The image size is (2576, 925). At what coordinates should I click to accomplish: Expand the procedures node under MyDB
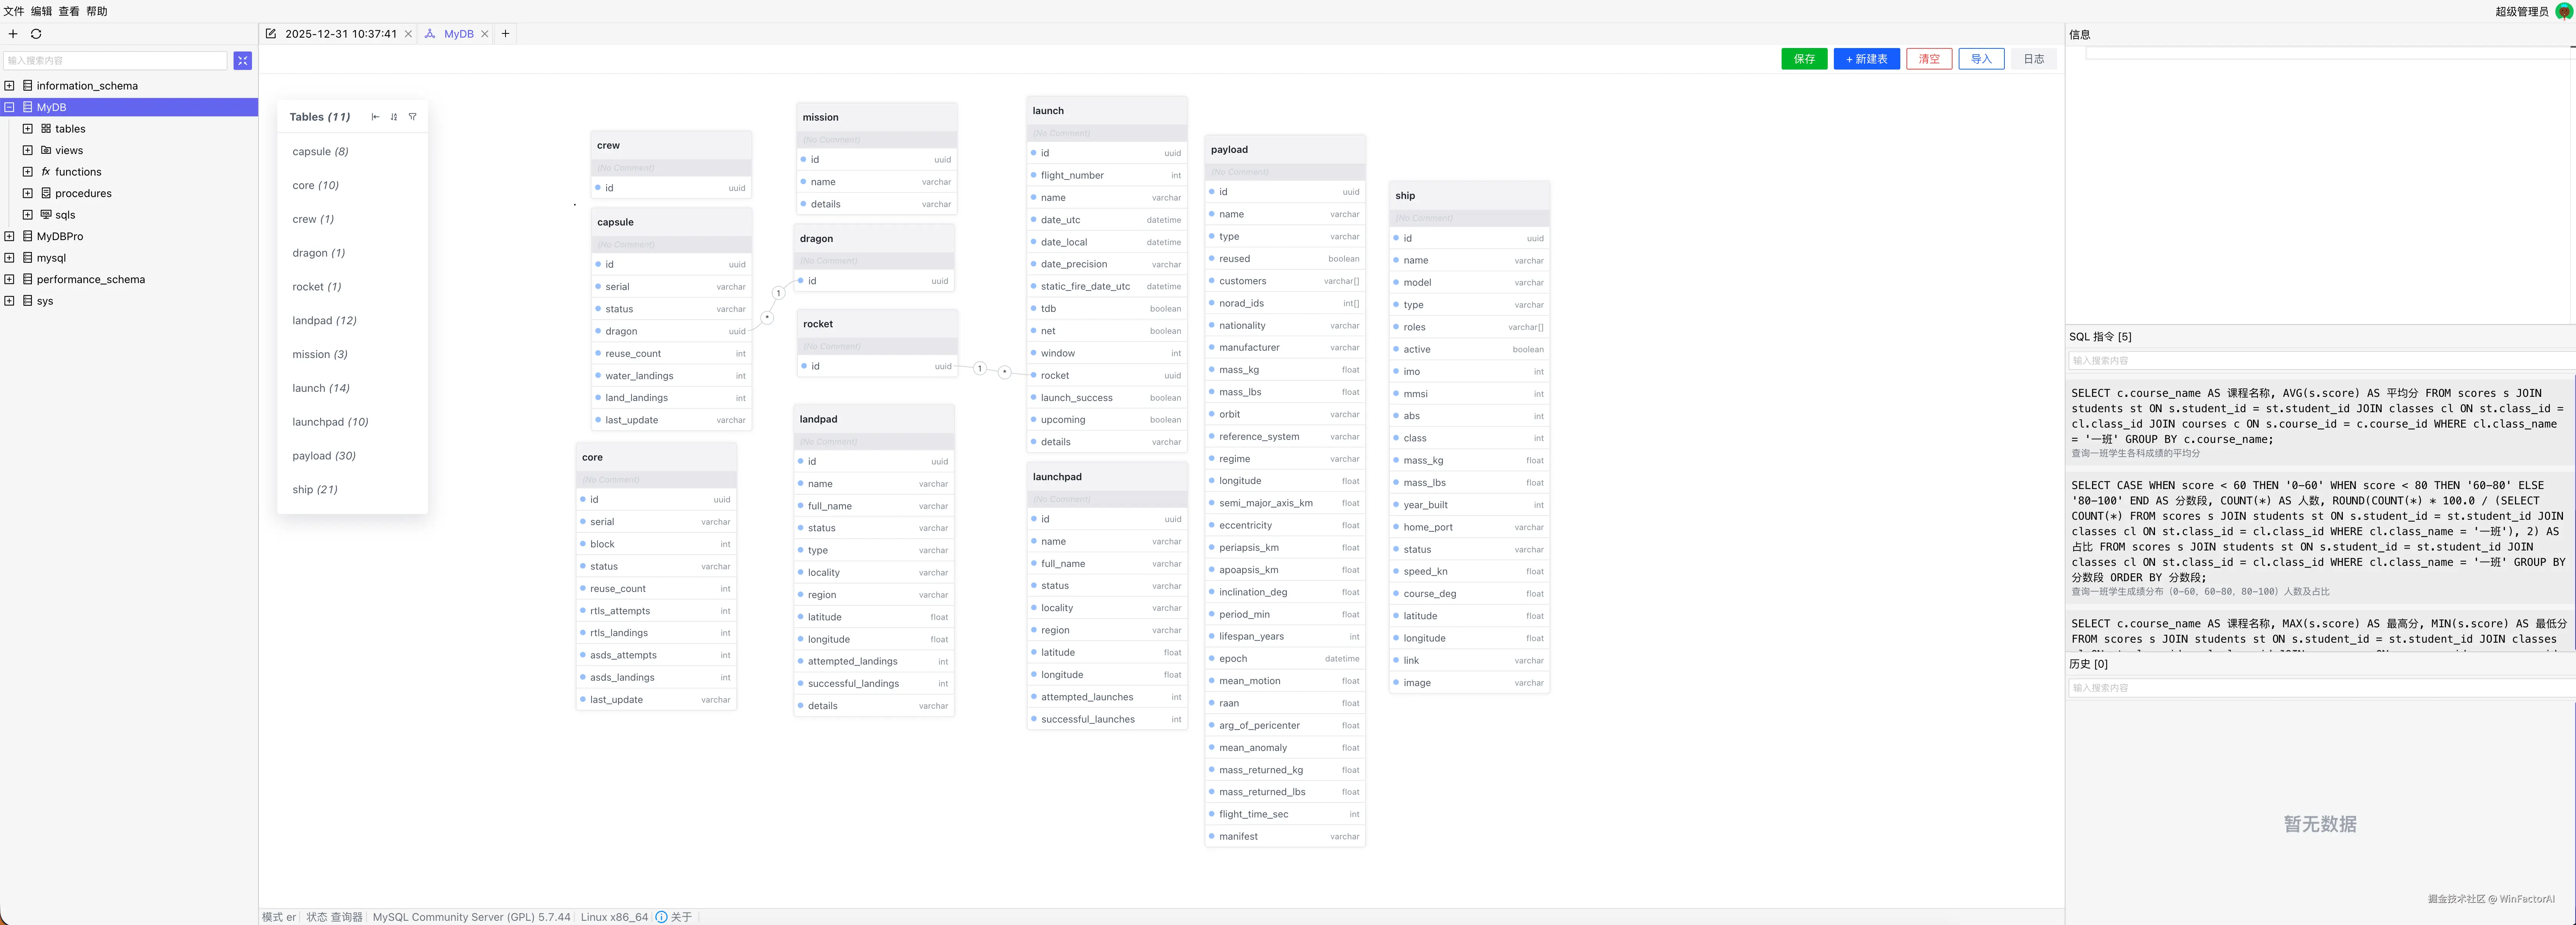[x=28, y=193]
